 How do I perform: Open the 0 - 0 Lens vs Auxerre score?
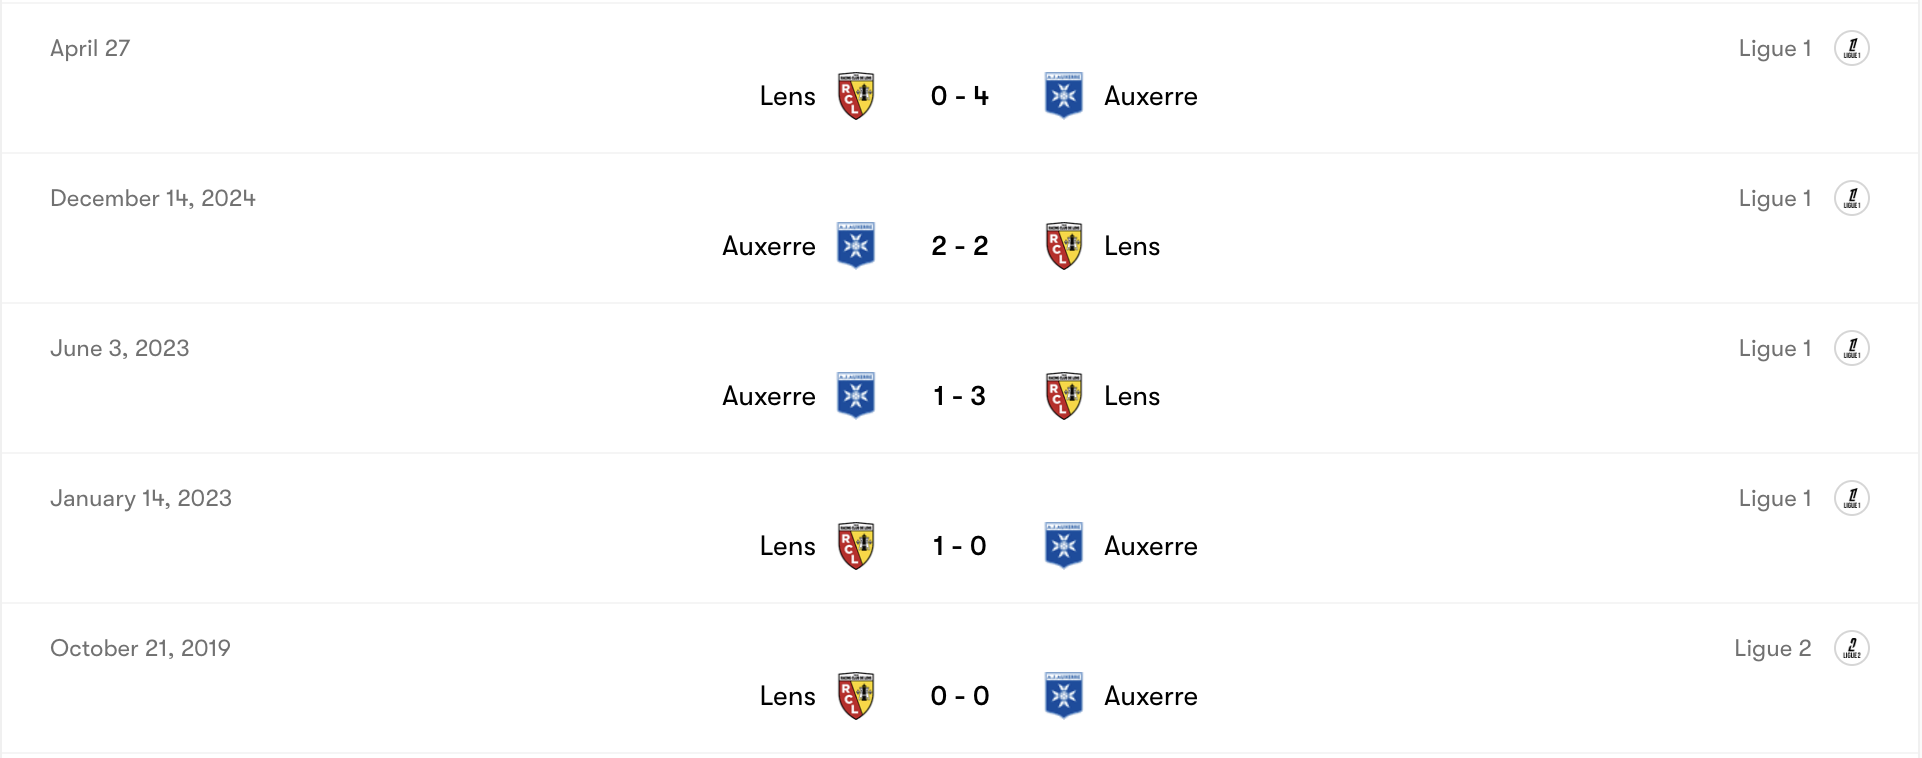pos(959,696)
